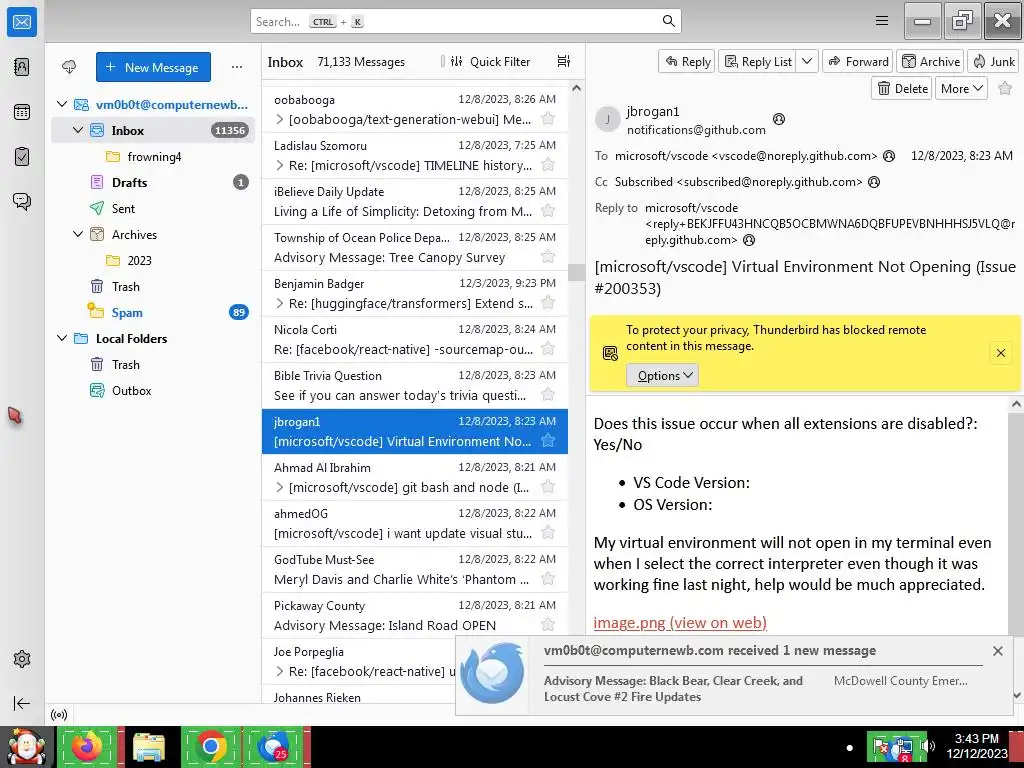
Task: Open the Drafts folder
Action: (153, 182)
